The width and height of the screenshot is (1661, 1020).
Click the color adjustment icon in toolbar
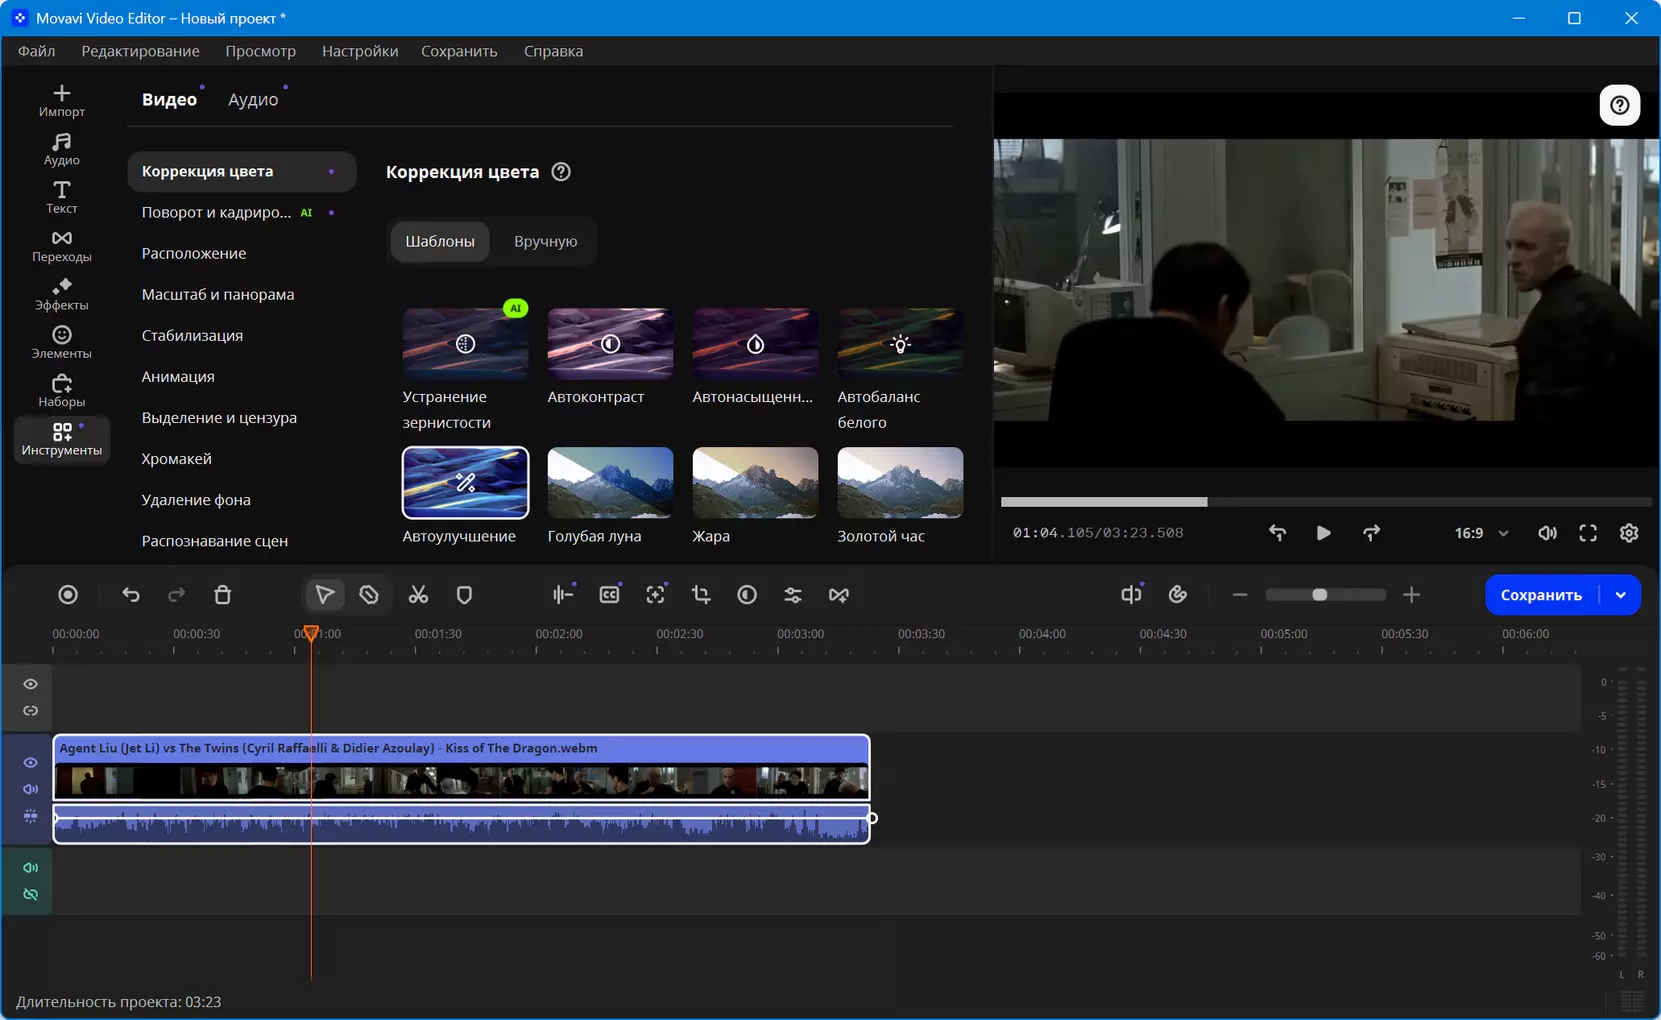click(x=747, y=595)
